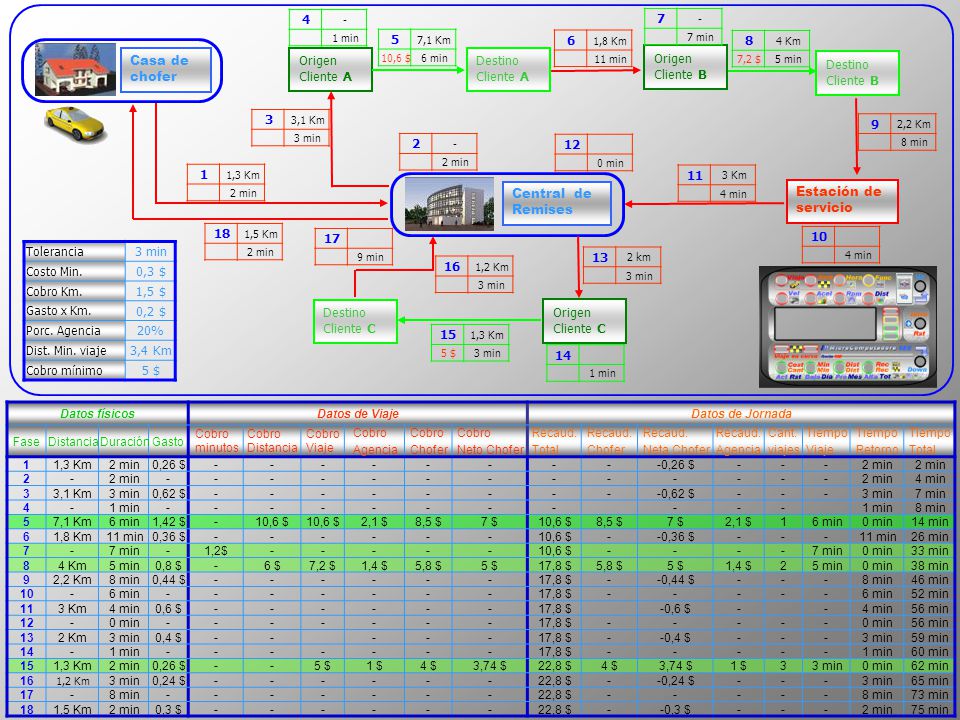Select the Origen Cliente B node
Image resolution: width=960 pixels, height=720 pixels.
point(685,67)
